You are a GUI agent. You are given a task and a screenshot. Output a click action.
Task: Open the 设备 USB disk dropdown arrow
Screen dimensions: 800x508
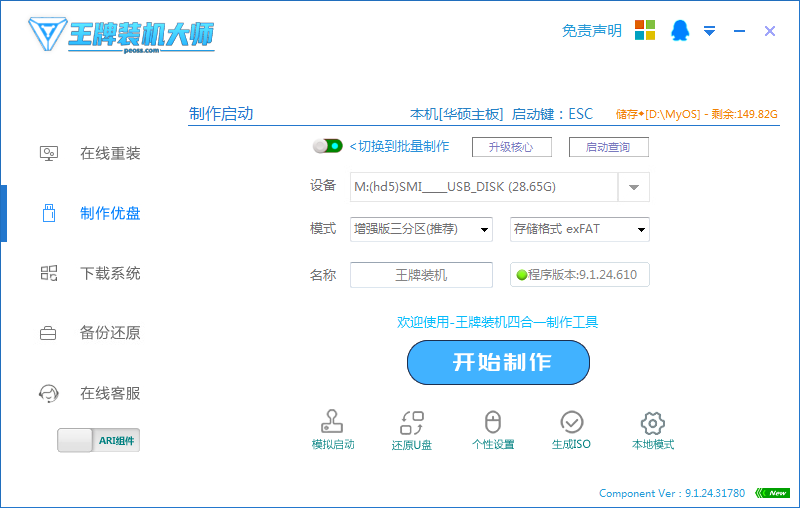pos(634,187)
